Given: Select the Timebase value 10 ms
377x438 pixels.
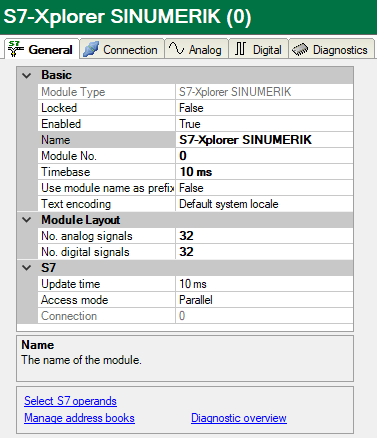Looking at the screenshot, I should click(x=264, y=172).
